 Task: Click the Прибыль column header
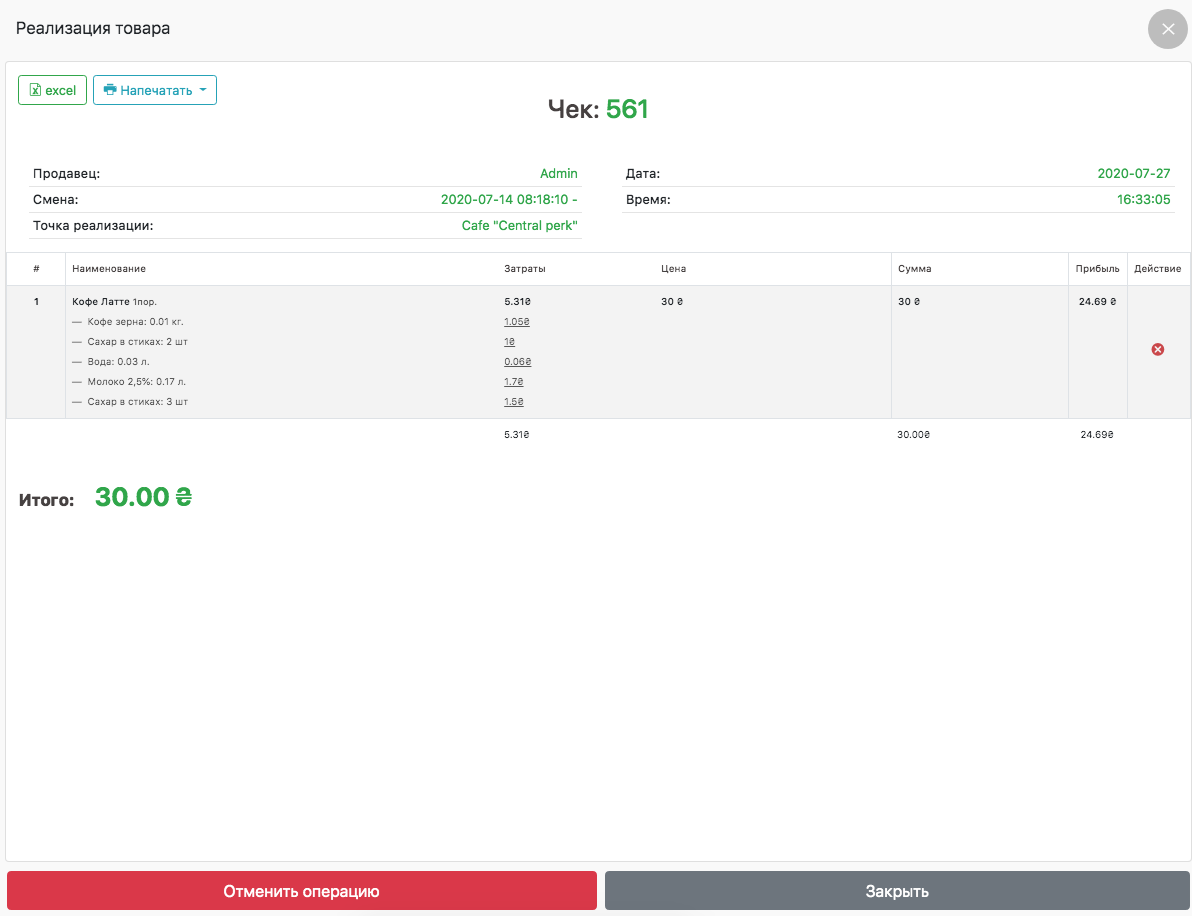tap(1097, 269)
